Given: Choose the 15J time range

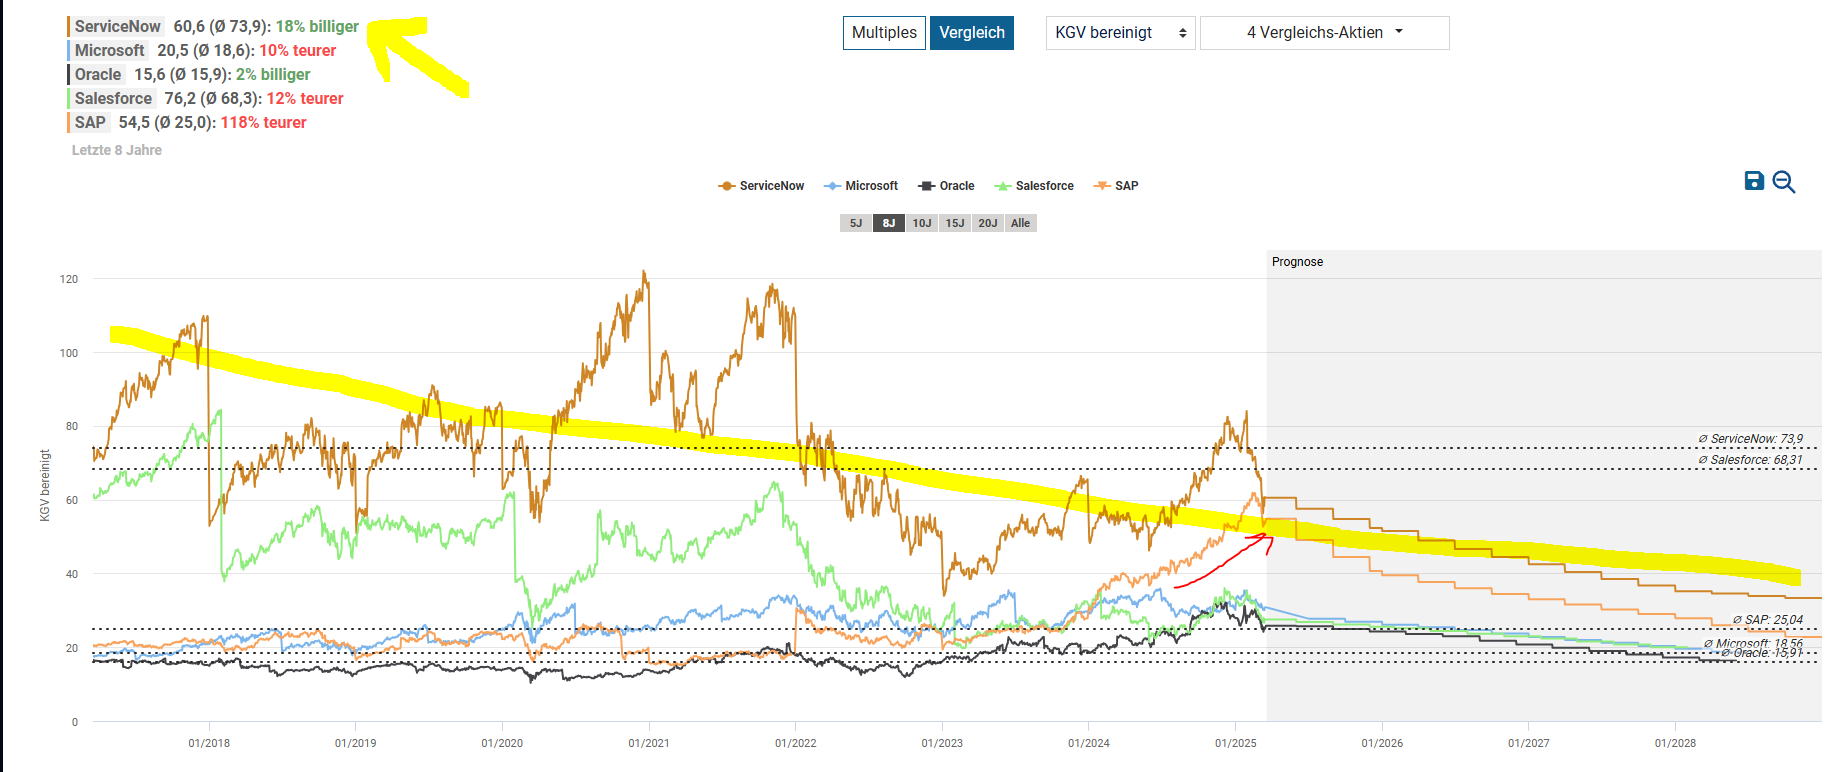Looking at the screenshot, I should [x=955, y=223].
